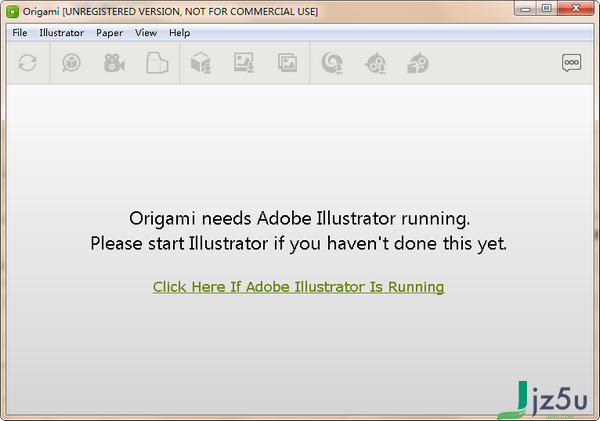The height and width of the screenshot is (421, 600).
Task: Minimize the Origami window
Action: click(525, 8)
